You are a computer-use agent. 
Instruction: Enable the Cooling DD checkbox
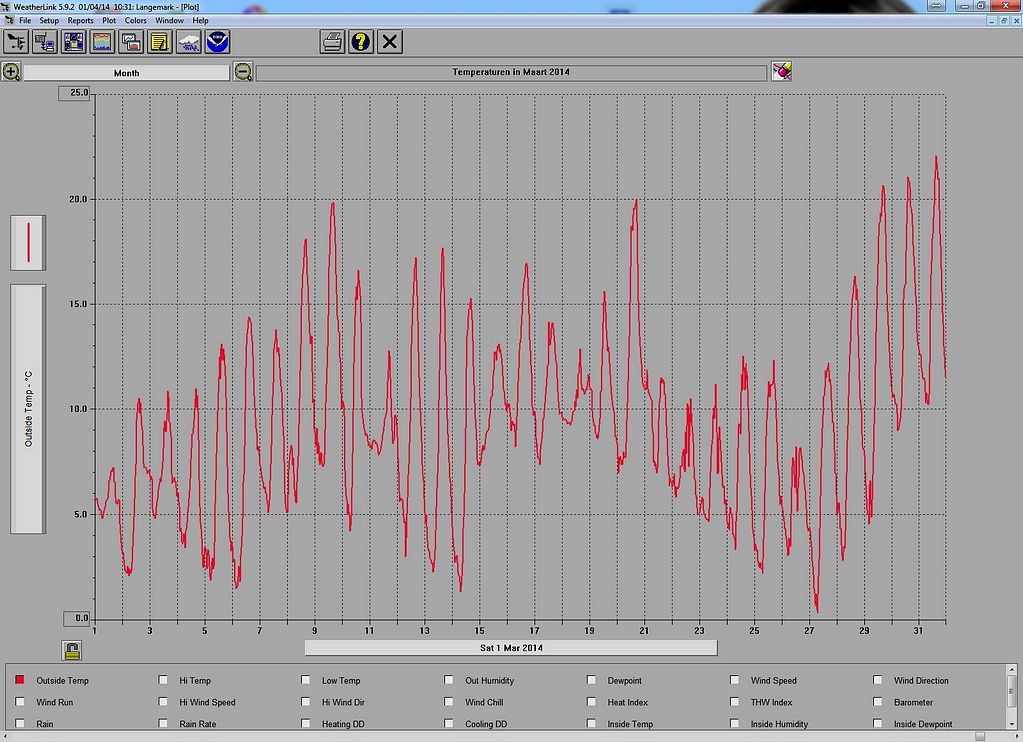[448, 723]
